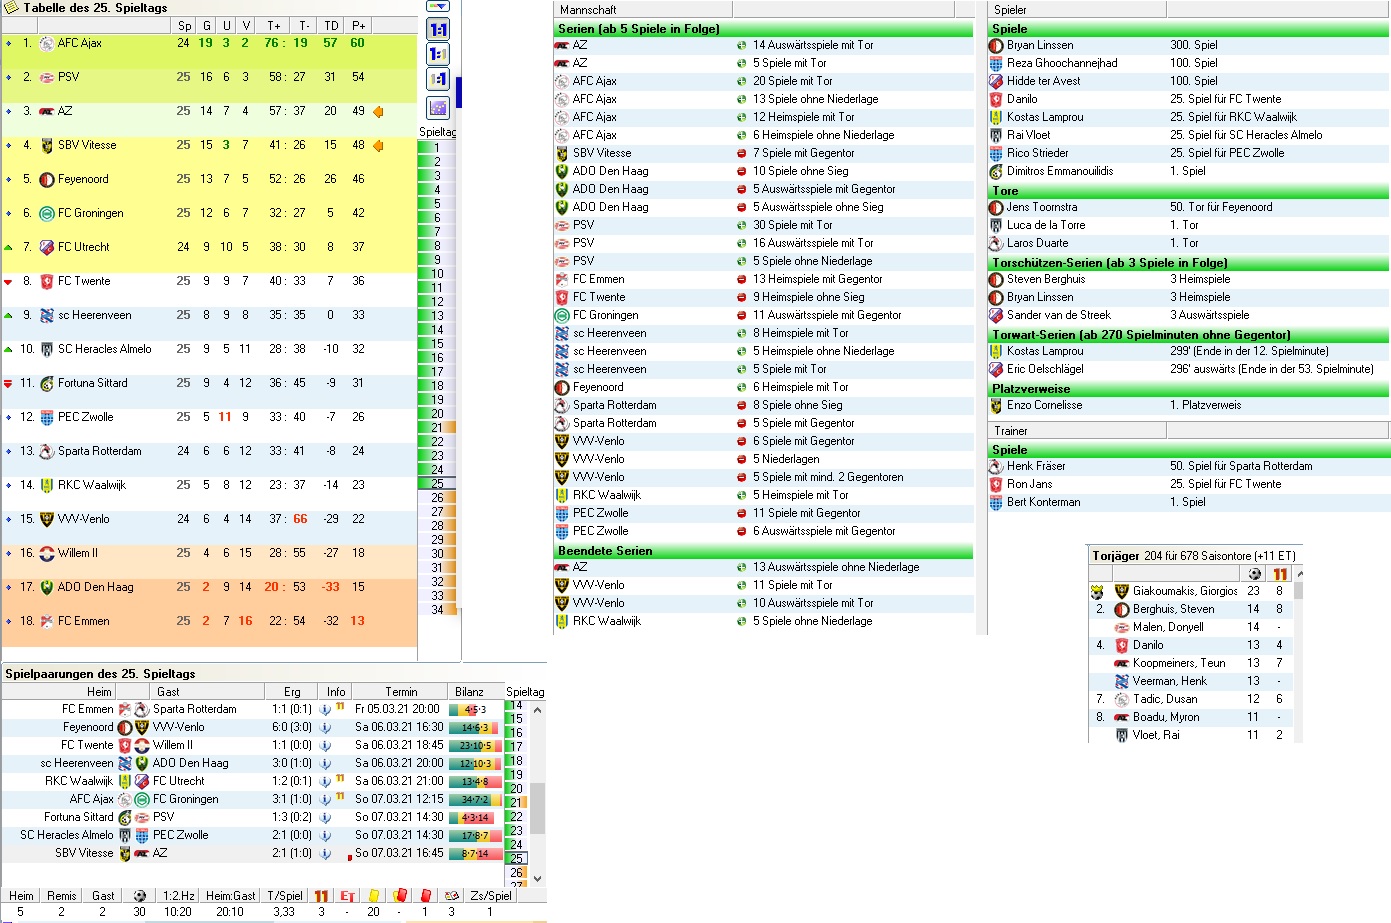Screen dimensions: 1391x923
Task: Select the Spieler section header
Action: (1077, 10)
